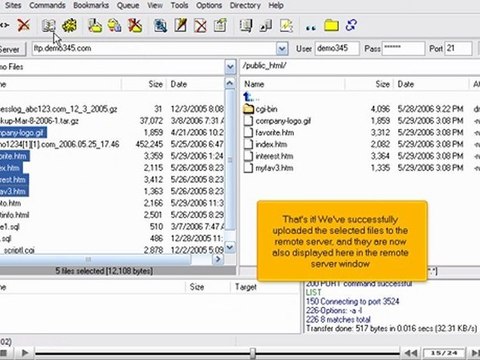The height and width of the screenshot is (360, 480).
Task: Click the Edit file pencil icon
Action: pos(180,26)
